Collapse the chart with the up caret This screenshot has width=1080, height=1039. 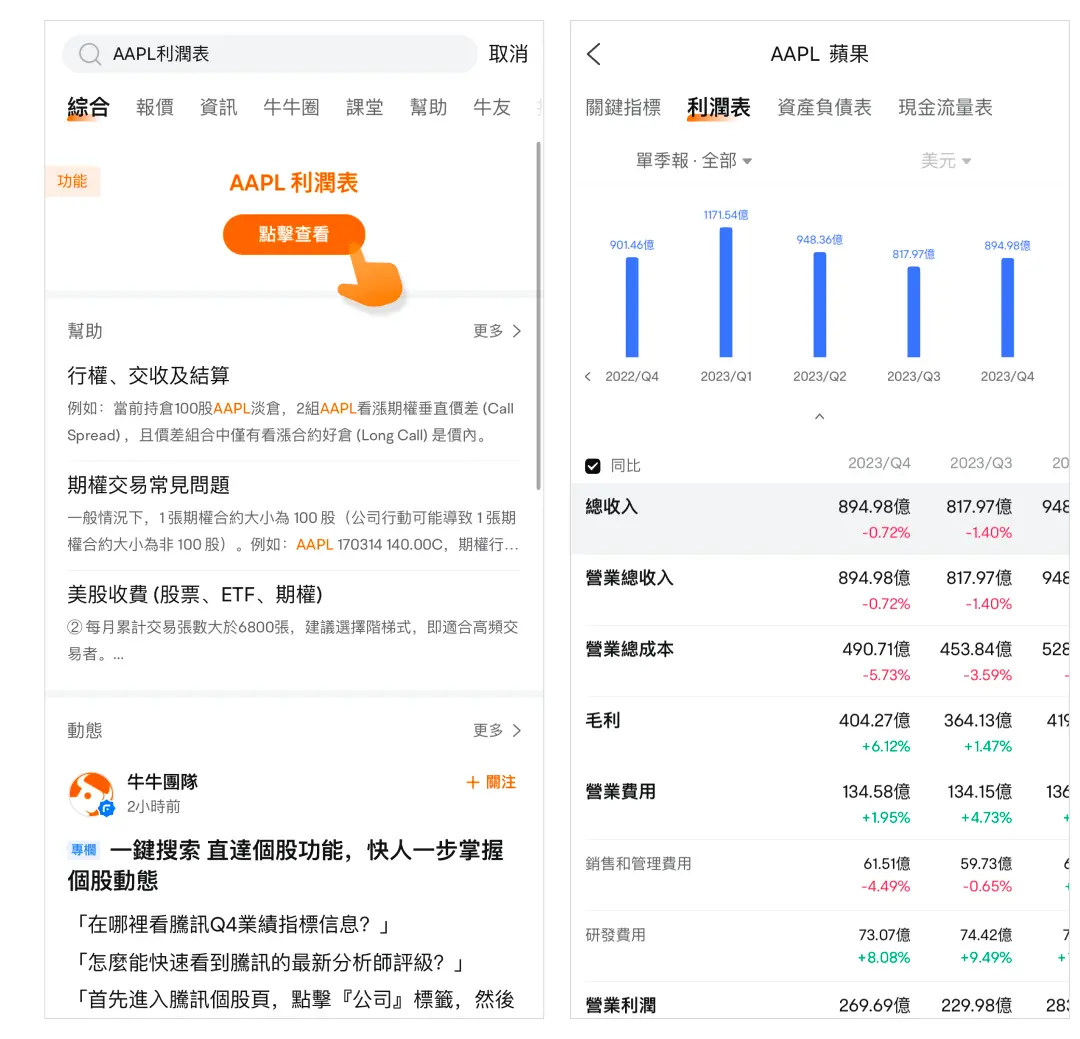[x=819, y=416]
